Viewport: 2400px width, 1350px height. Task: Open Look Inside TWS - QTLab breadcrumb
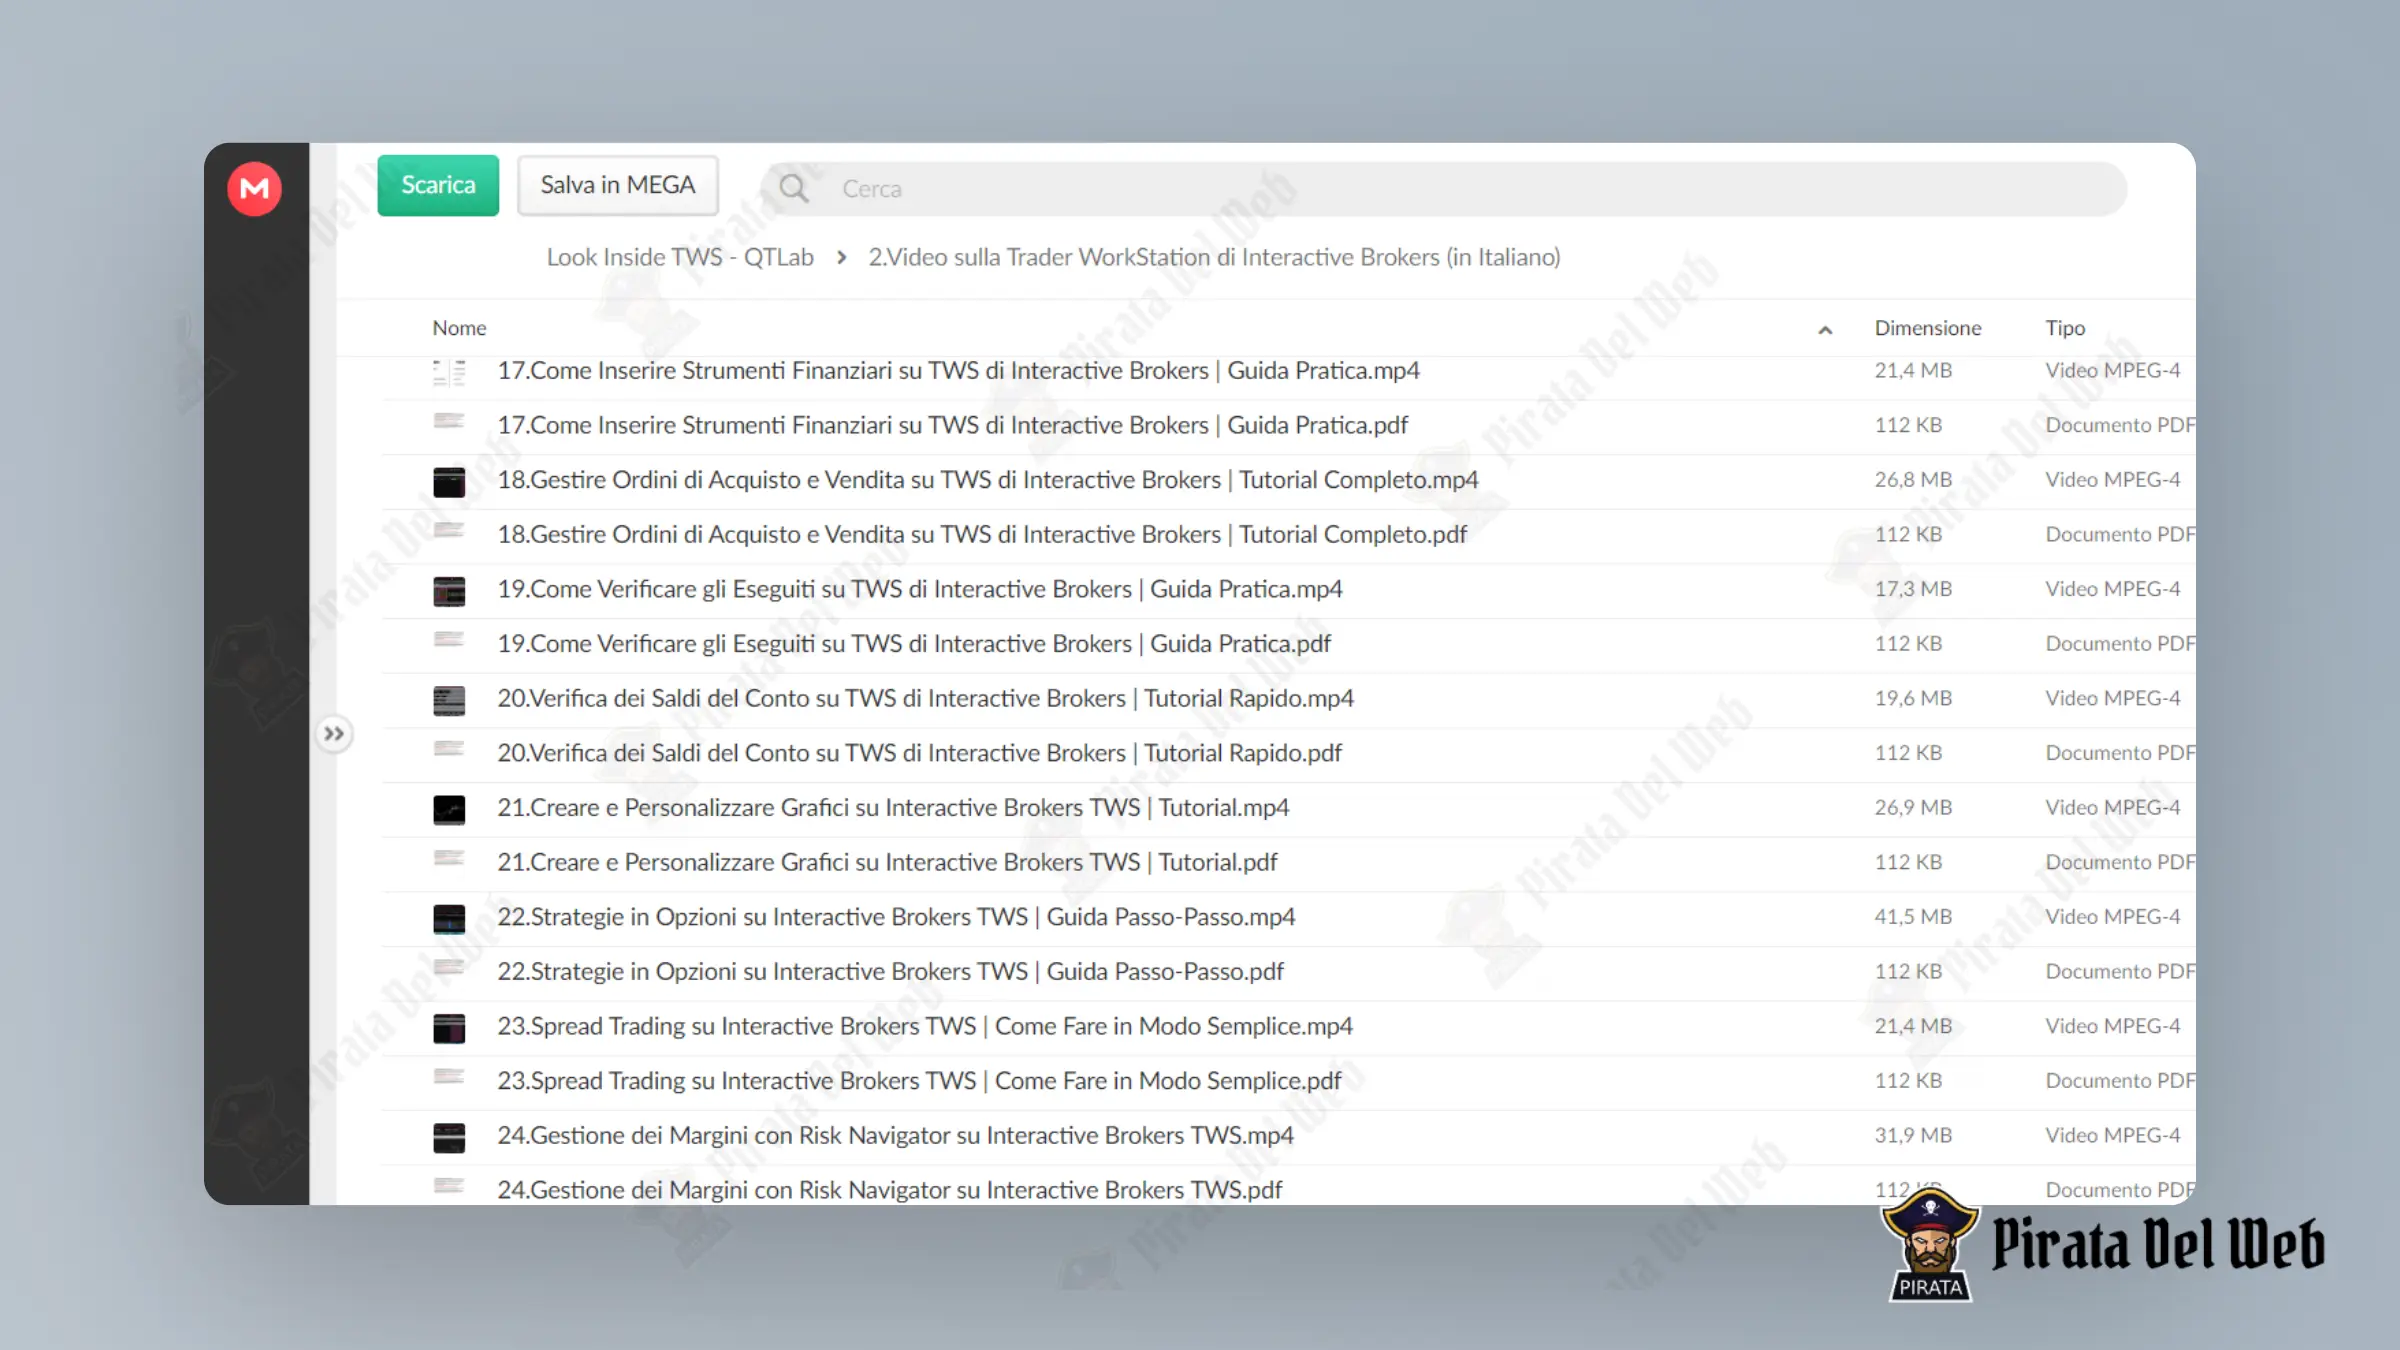[680, 257]
